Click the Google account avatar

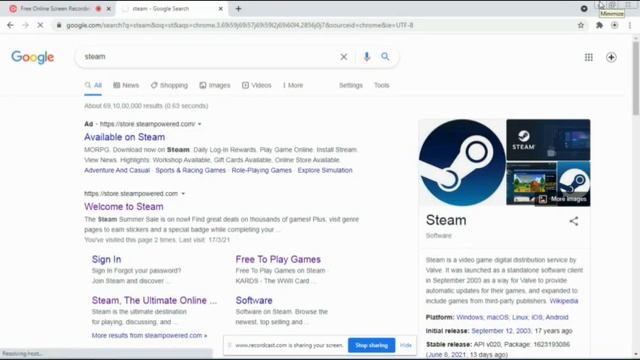[611, 57]
